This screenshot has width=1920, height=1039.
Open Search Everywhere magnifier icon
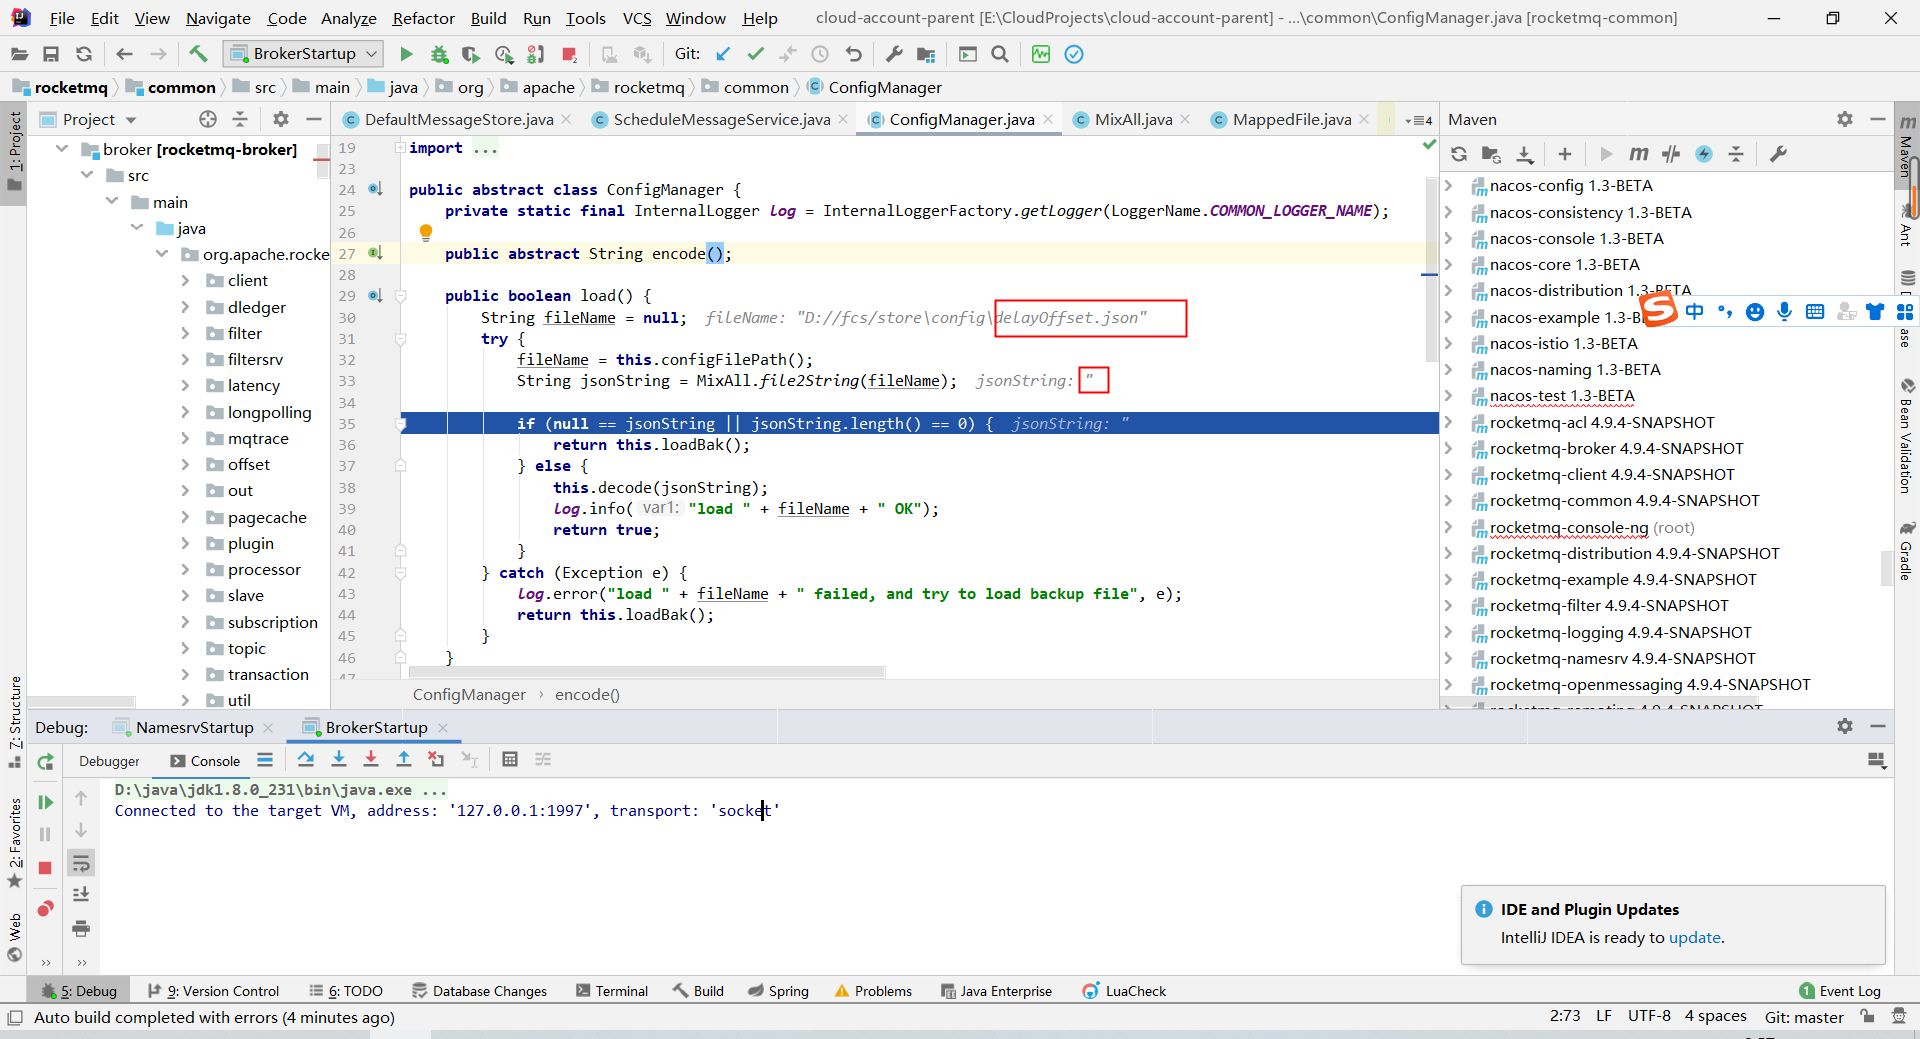(999, 54)
